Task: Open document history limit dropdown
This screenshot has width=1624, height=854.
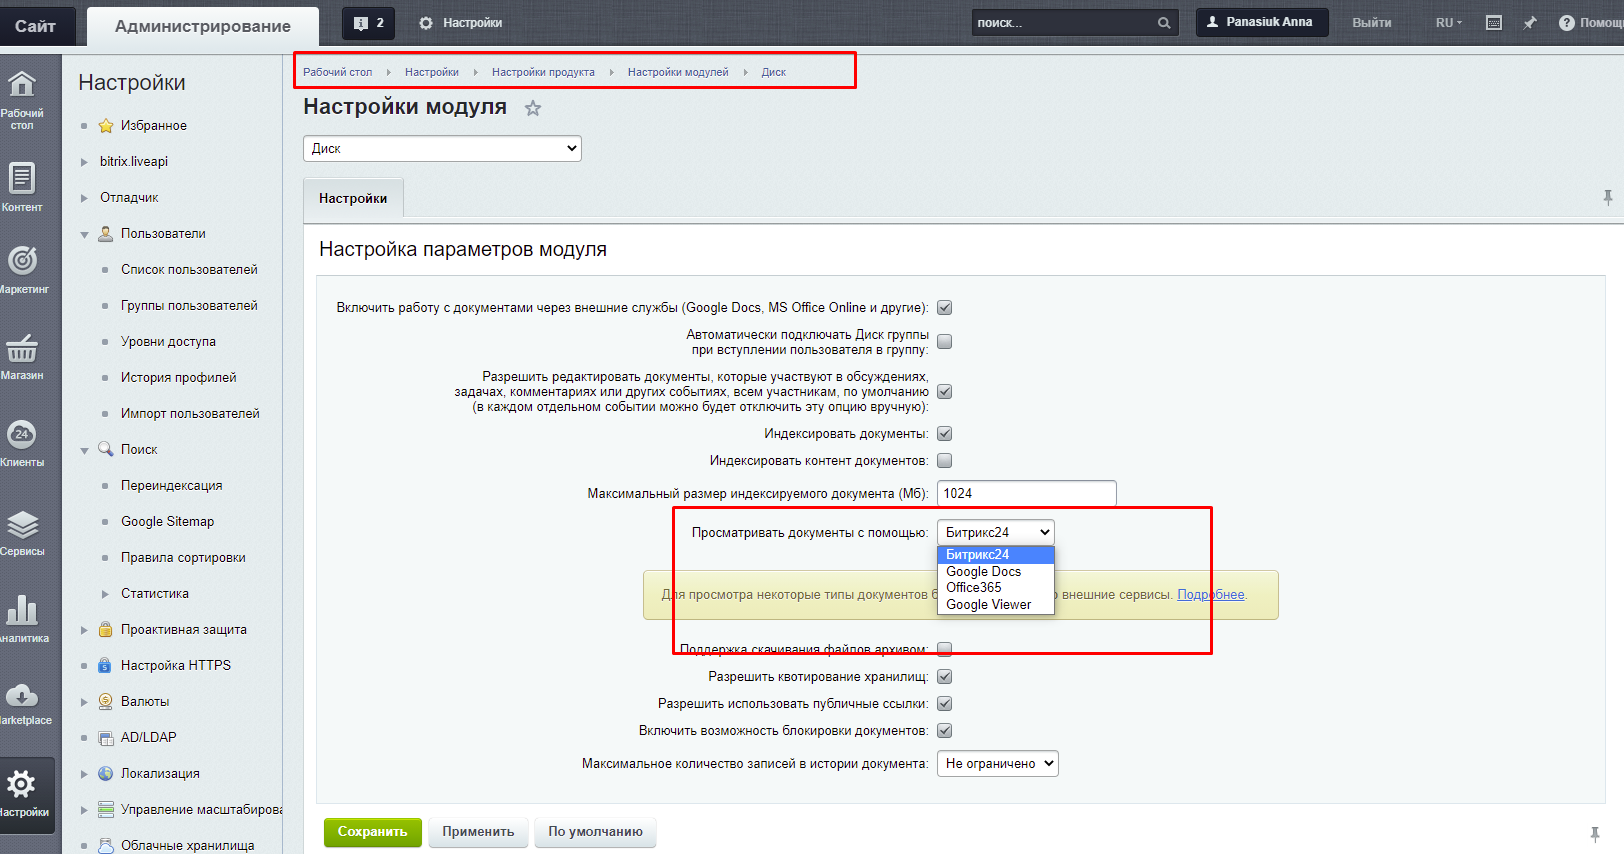Action: (997, 764)
